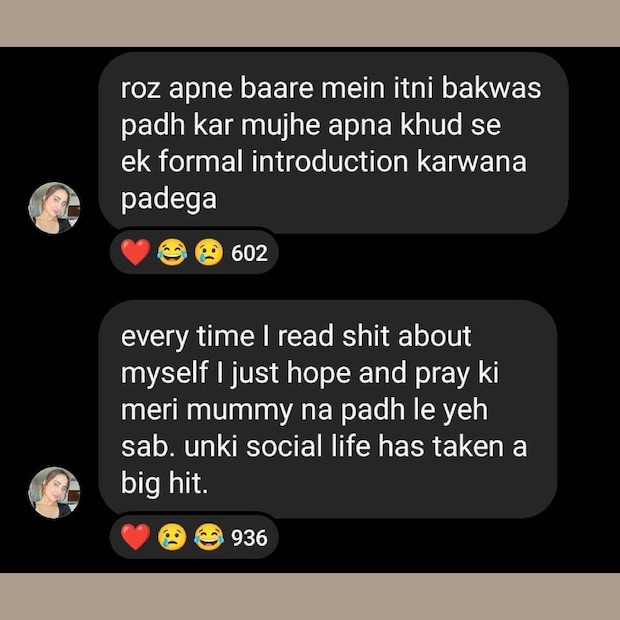The image size is (620, 620).
Task: Open the 602 reactions count
Action: [x=249, y=253]
